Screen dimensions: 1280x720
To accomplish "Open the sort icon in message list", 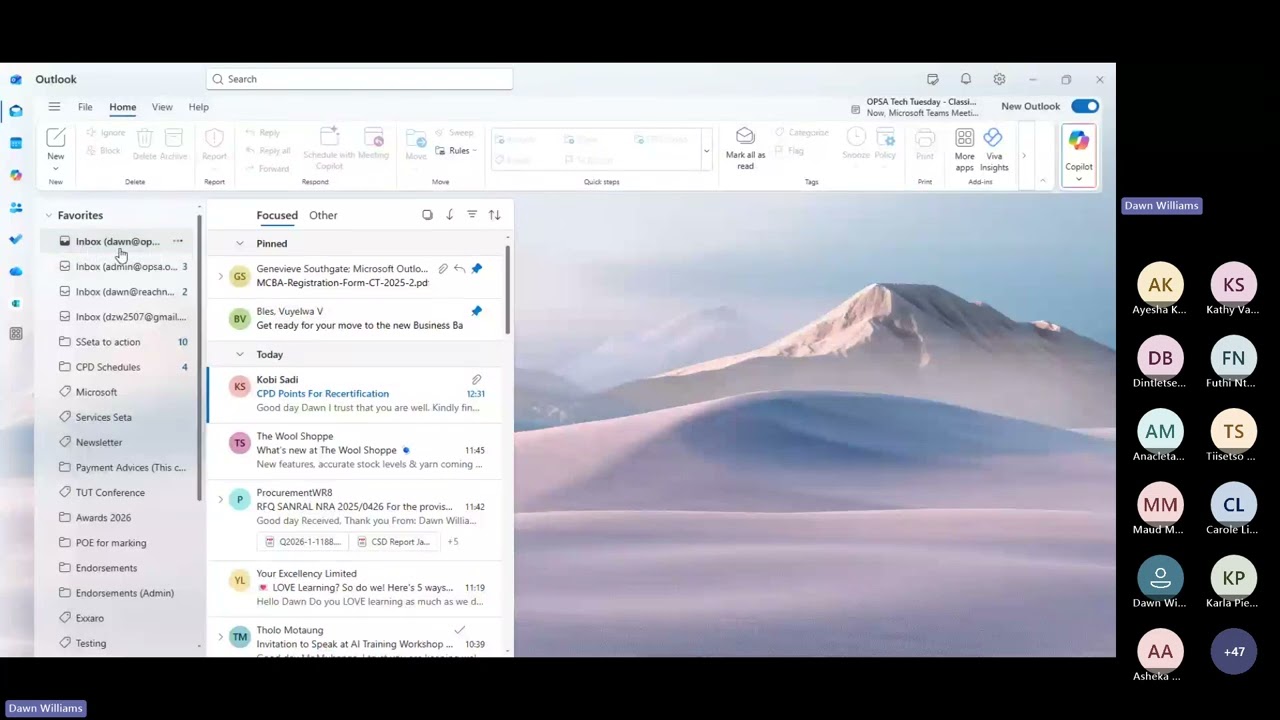I will pyautogui.click(x=494, y=215).
